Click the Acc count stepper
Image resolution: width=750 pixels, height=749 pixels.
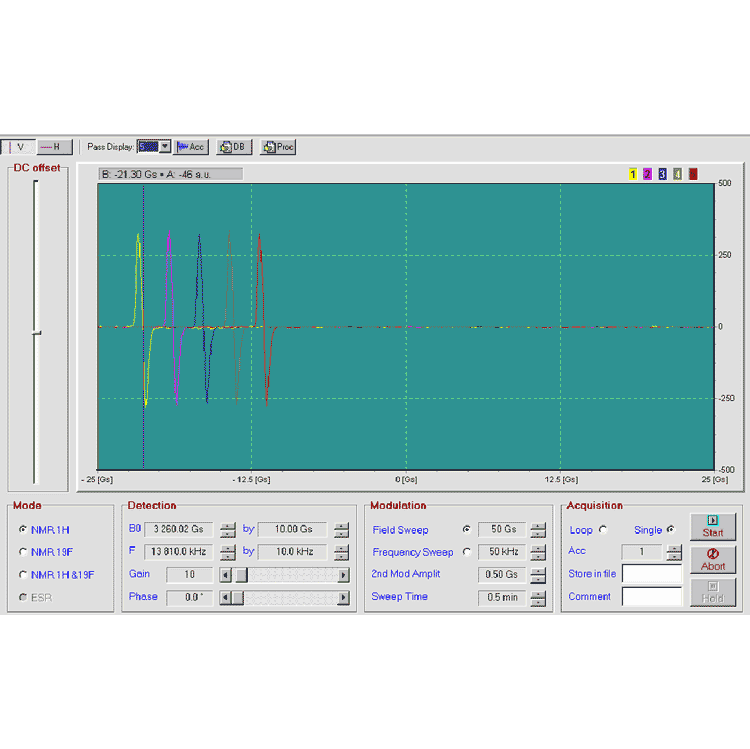click(x=674, y=552)
